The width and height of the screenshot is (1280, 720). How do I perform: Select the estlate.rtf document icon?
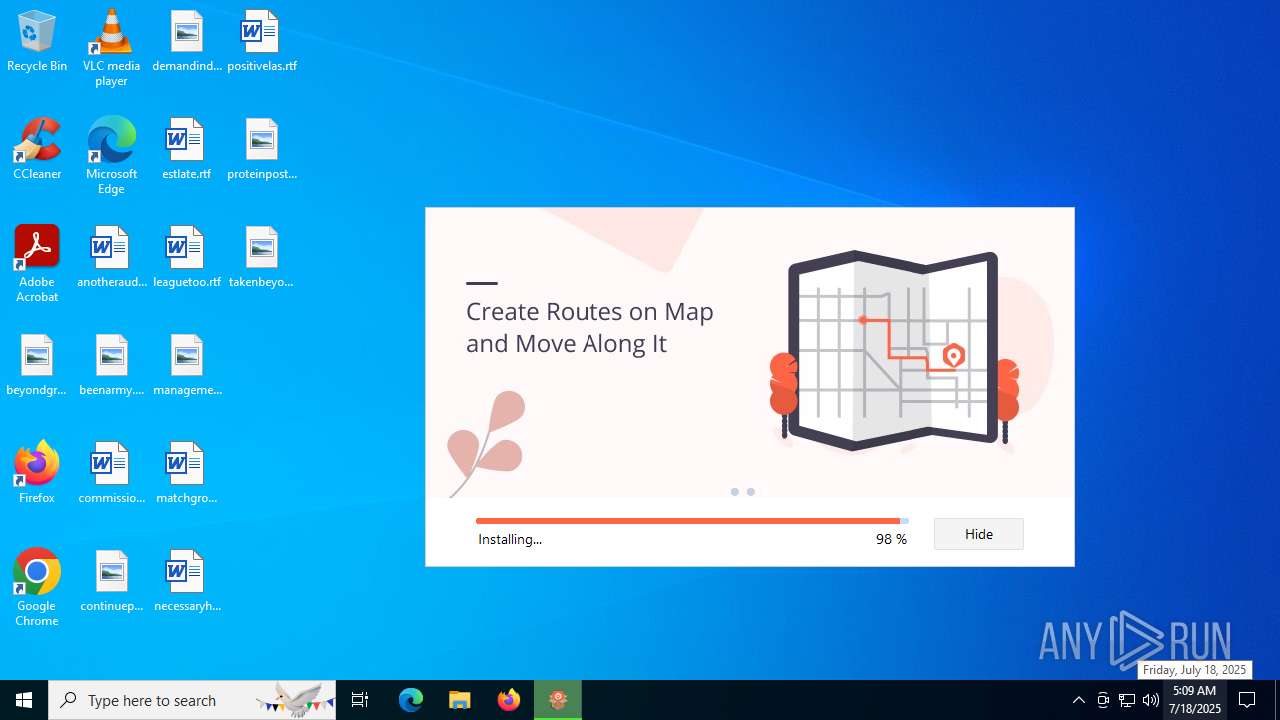[187, 150]
